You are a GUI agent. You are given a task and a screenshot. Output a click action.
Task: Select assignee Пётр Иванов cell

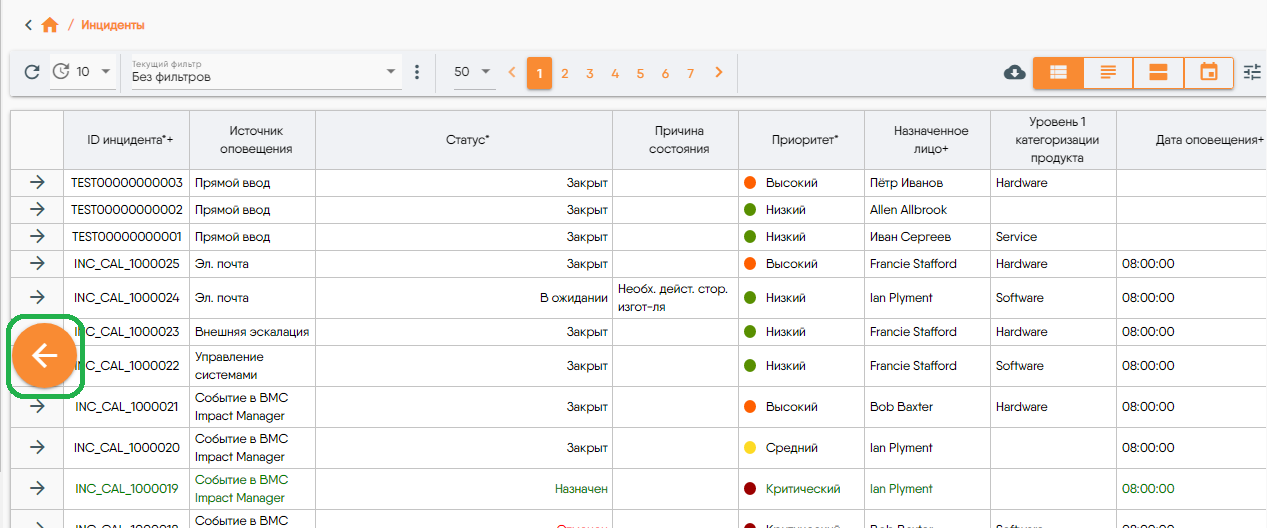[x=927, y=183]
